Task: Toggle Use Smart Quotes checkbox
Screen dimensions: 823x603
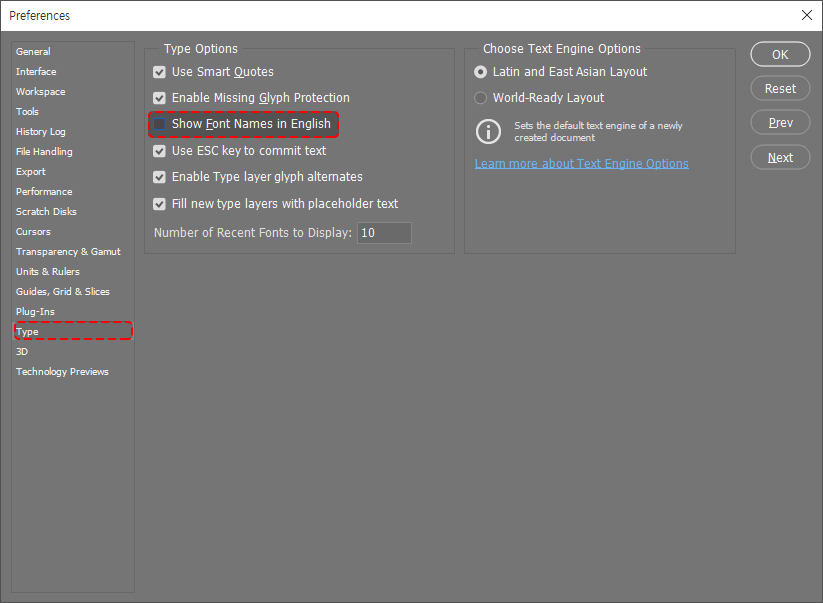Action: point(159,72)
